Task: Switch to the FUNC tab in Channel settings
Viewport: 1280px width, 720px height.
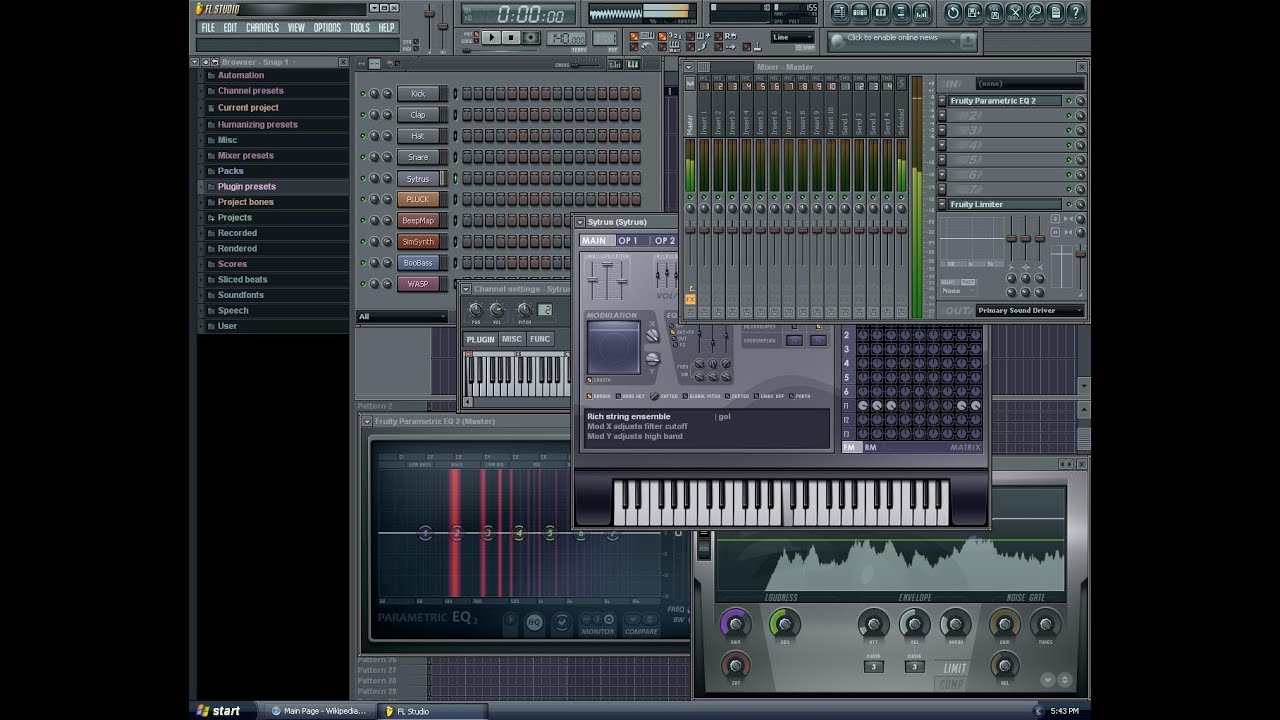Action: [540, 339]
